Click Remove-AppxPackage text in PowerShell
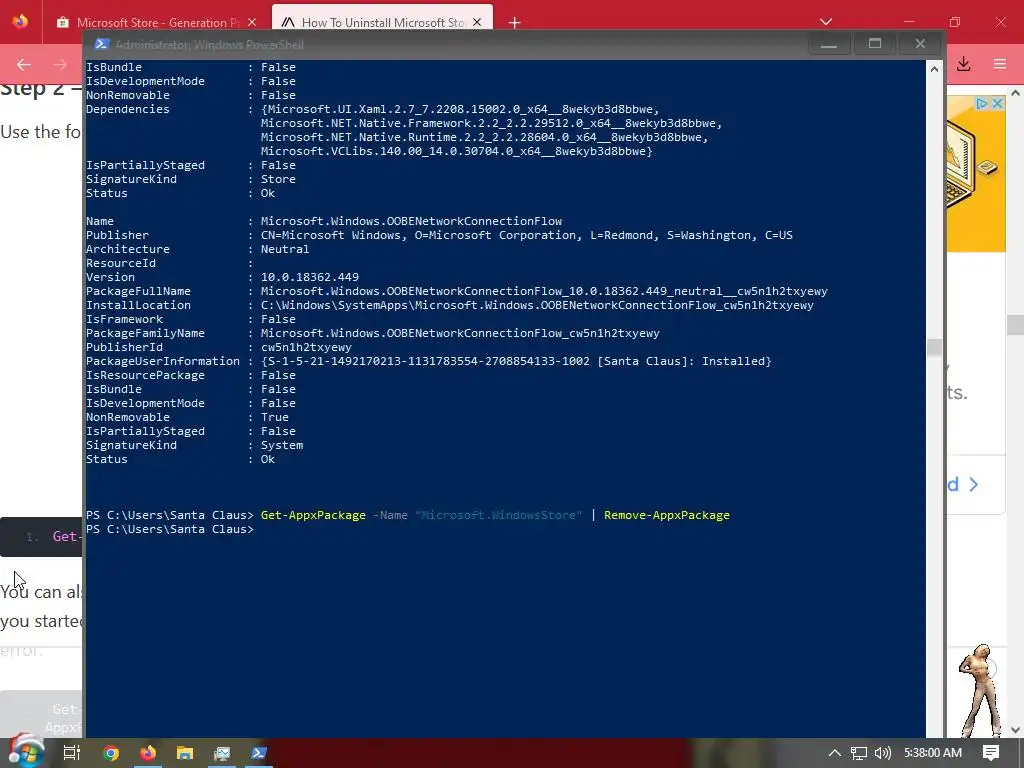 tap(667, 515)
